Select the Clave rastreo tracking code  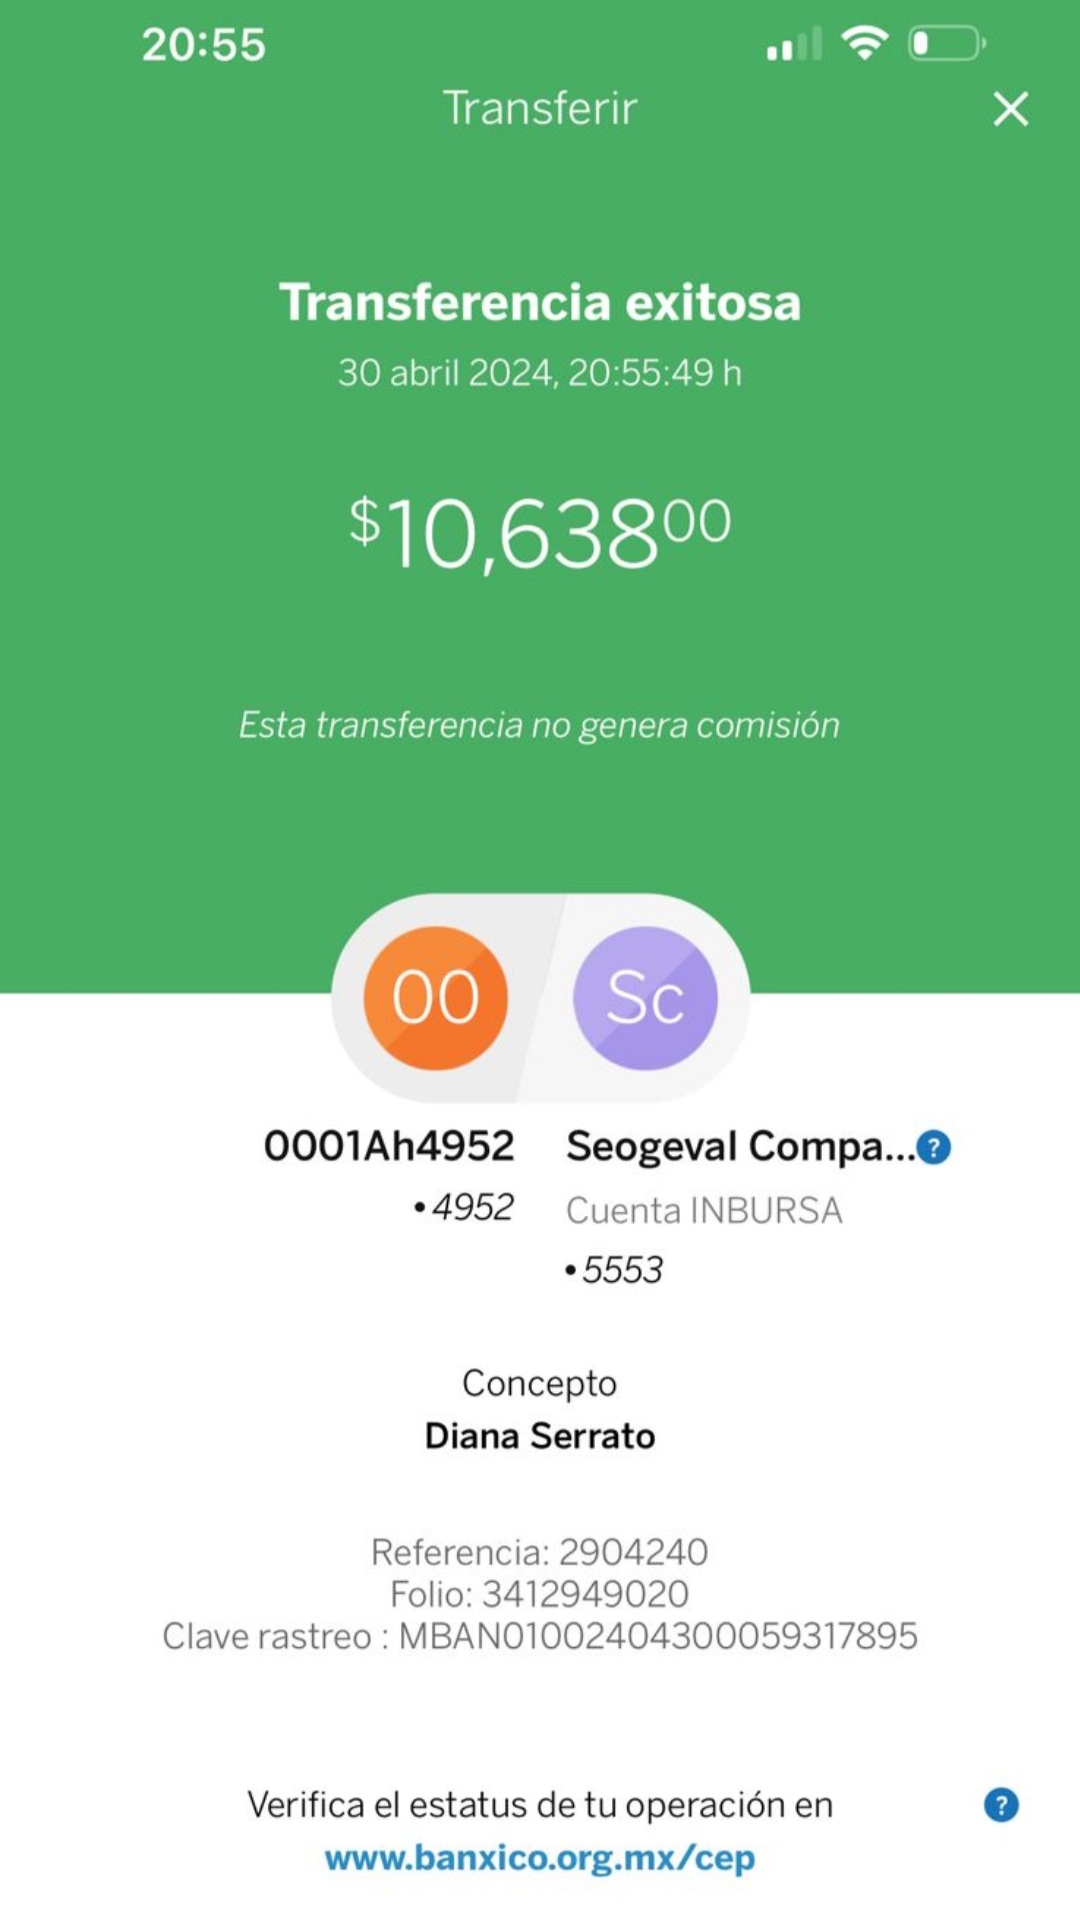pos(658,1637)
